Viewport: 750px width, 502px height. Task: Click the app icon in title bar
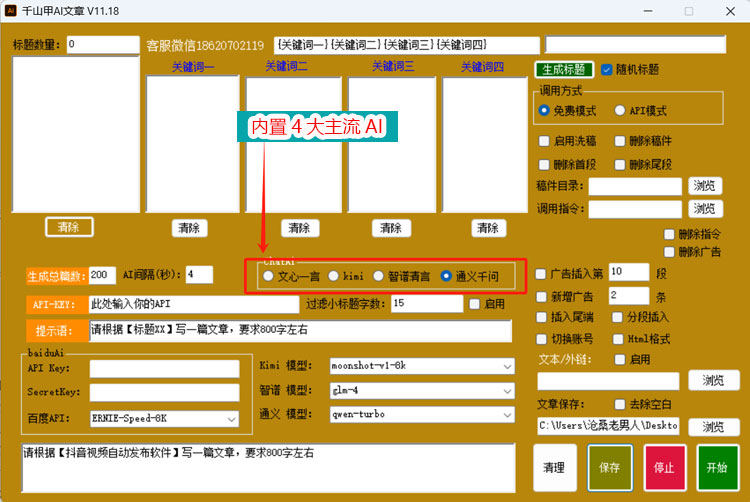pyautogui.click(x=11, y=11)
